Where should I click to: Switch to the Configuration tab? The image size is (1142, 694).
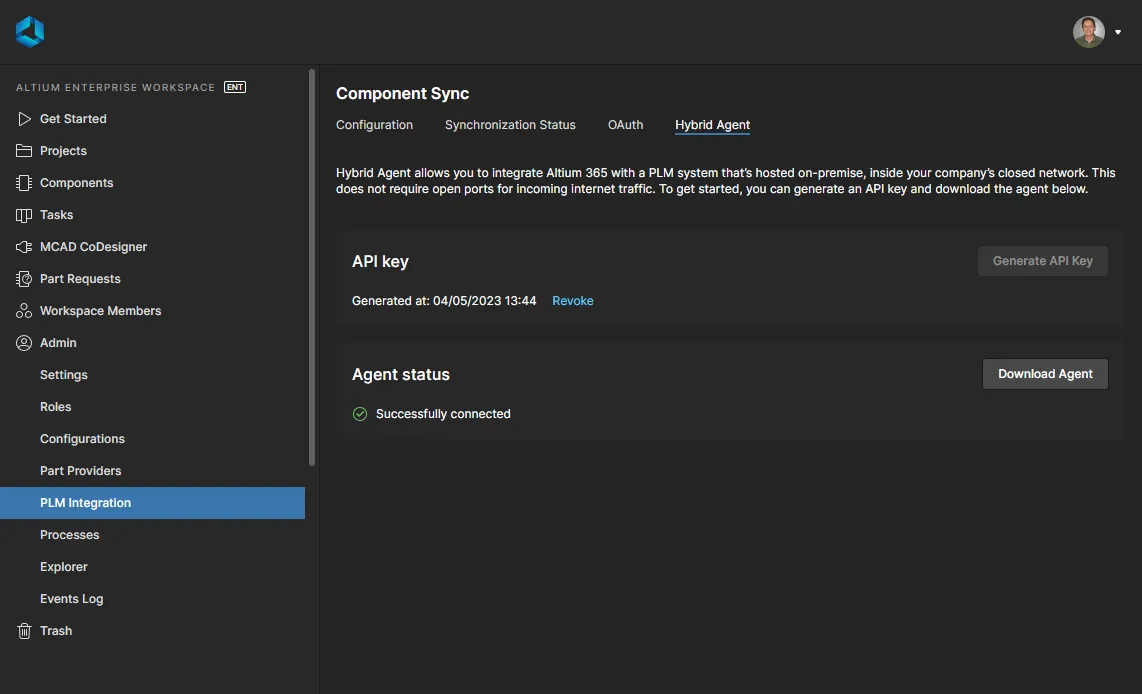click(x=374, y=125)
